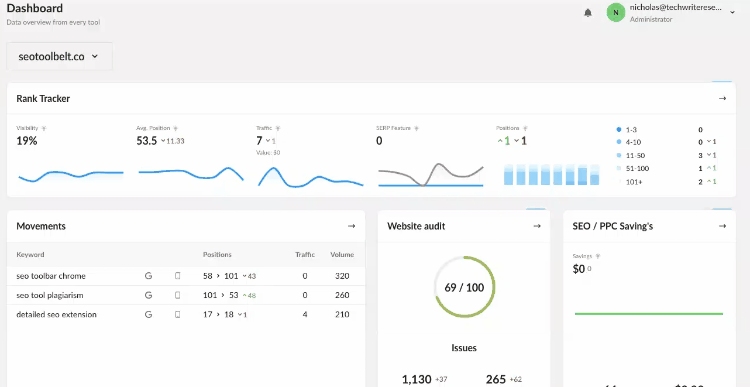Click mobile icon for seo tool plagiarism
The height and width of the screenshot is (387, 750).
click(177, 295)
